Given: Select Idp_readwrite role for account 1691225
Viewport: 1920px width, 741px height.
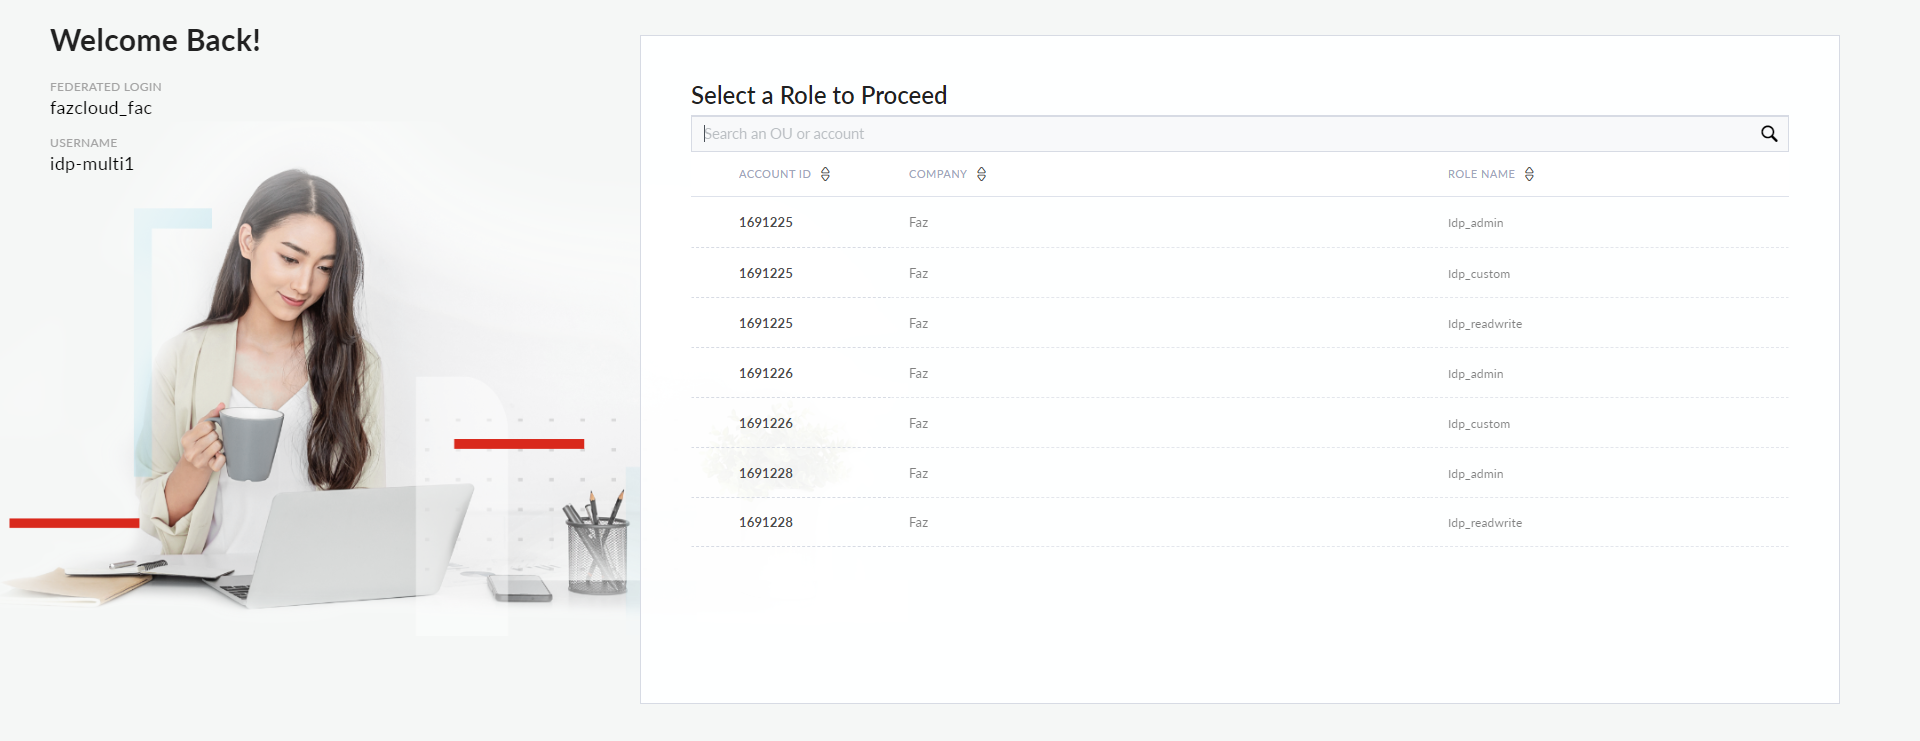Looking at the screenshot, I should [1484, 324].
